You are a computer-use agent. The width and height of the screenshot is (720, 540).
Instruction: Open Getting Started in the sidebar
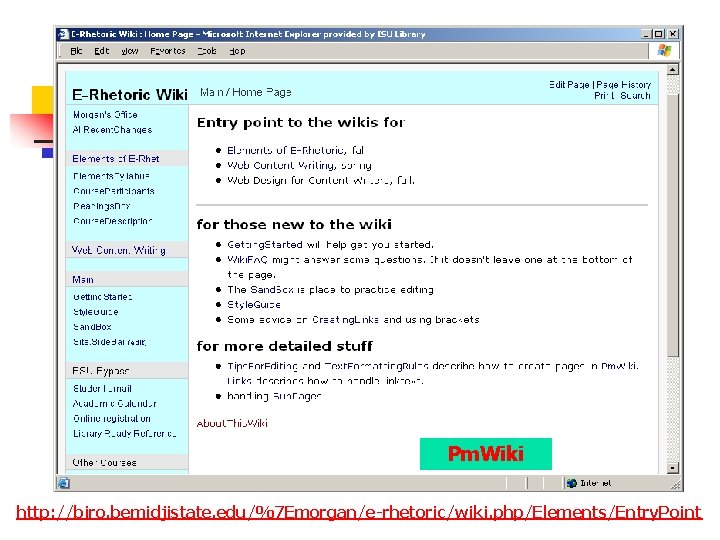(102, 297)
